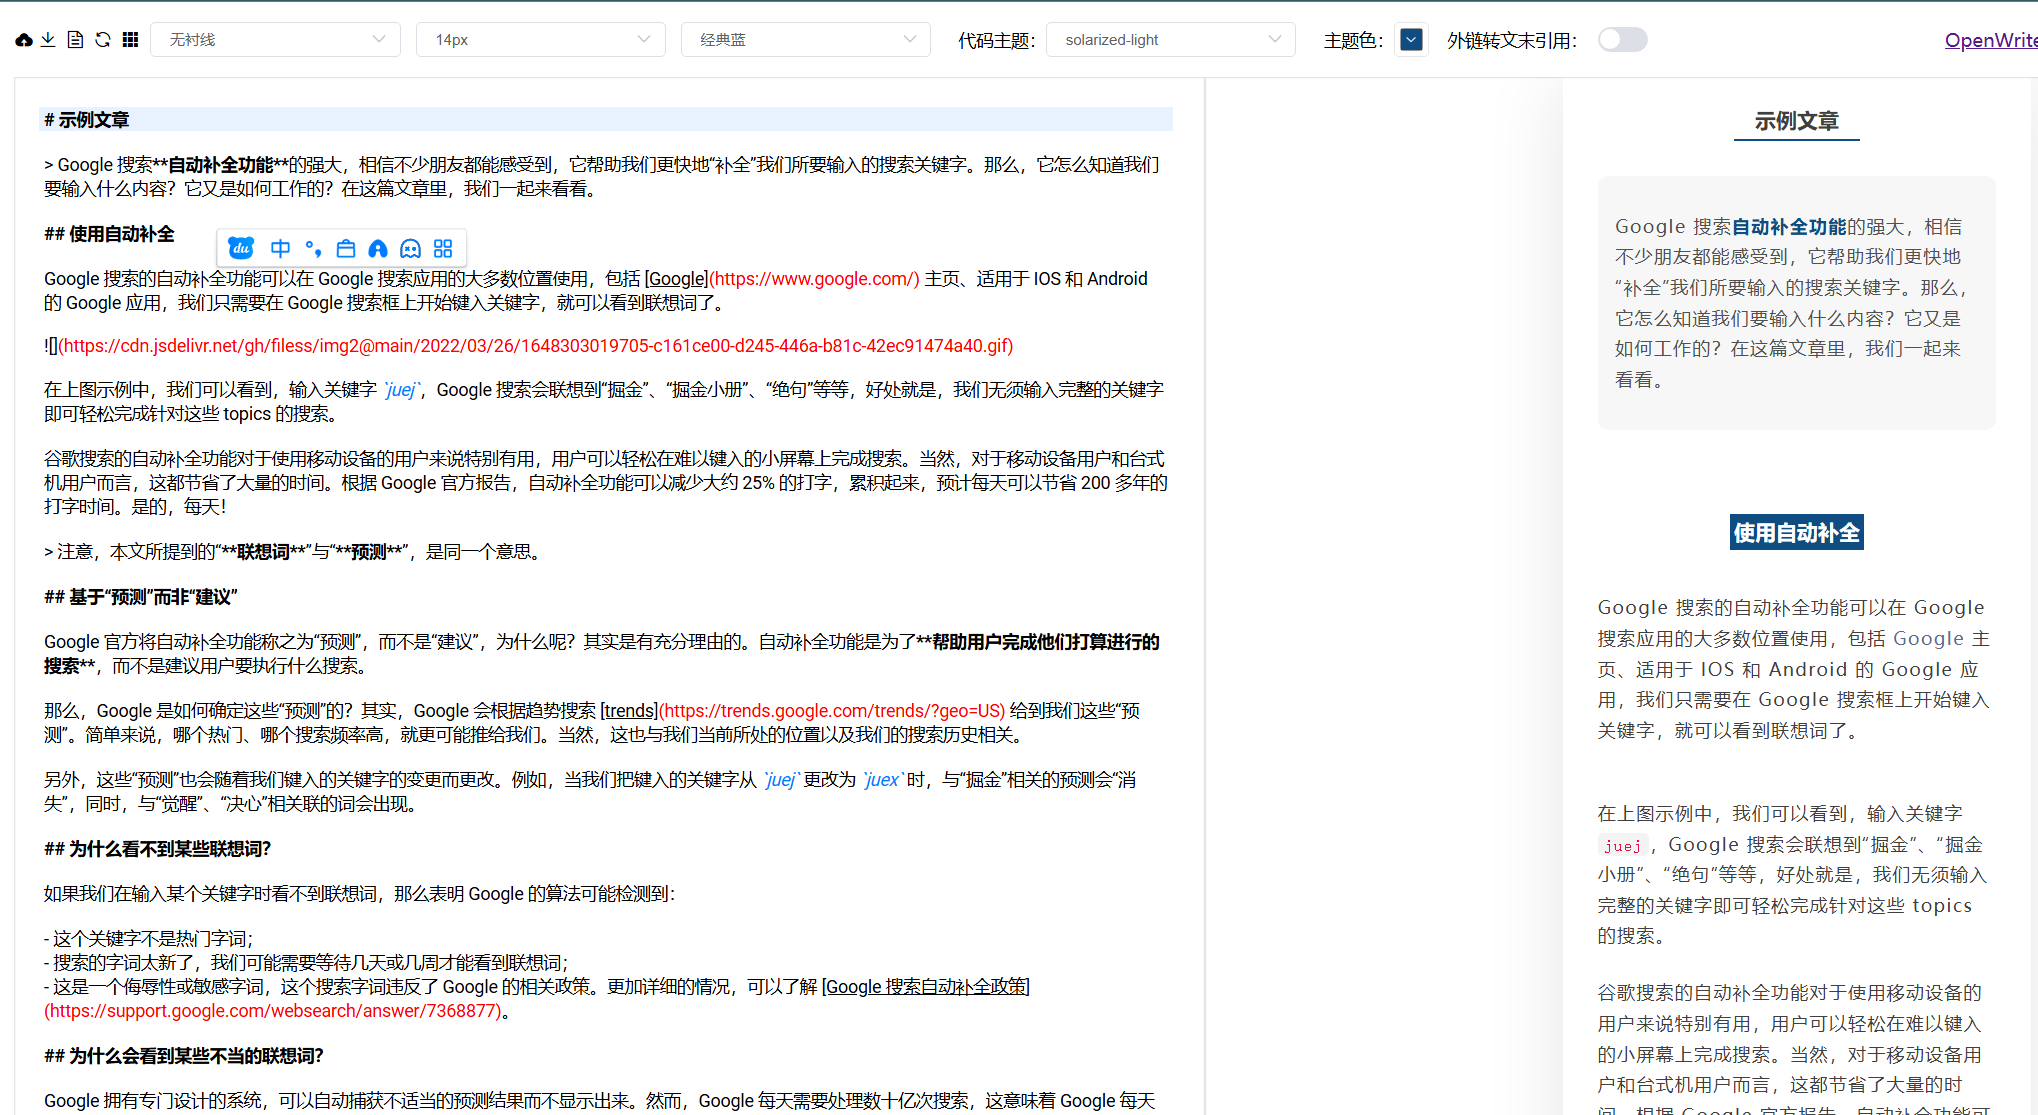Click the download arrow icon
Viewport: 2038px width, 1115px height.
[48, 40]
